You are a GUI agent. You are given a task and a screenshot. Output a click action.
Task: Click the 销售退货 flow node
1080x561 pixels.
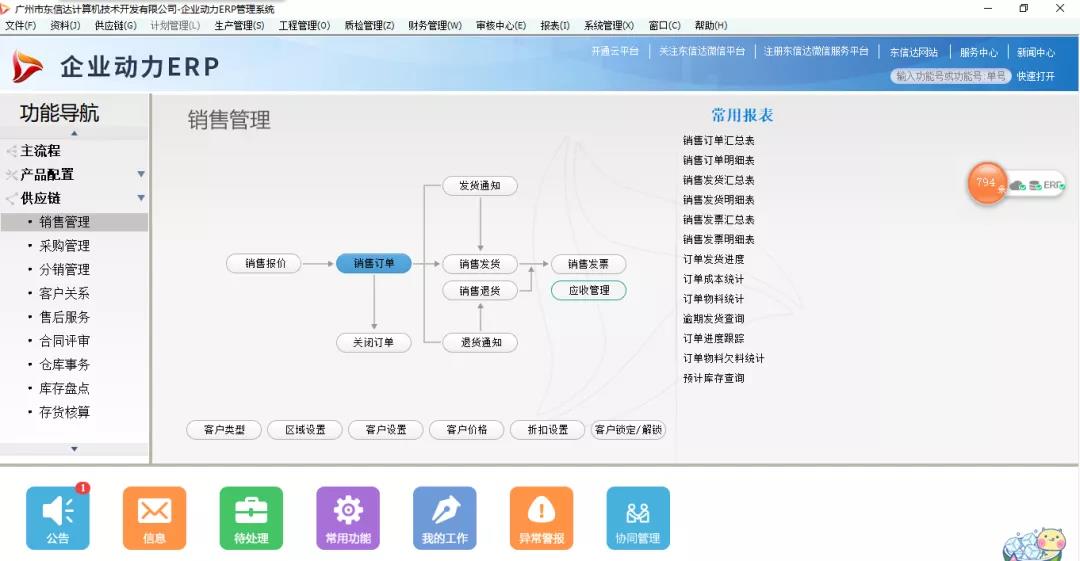[479, 291]
